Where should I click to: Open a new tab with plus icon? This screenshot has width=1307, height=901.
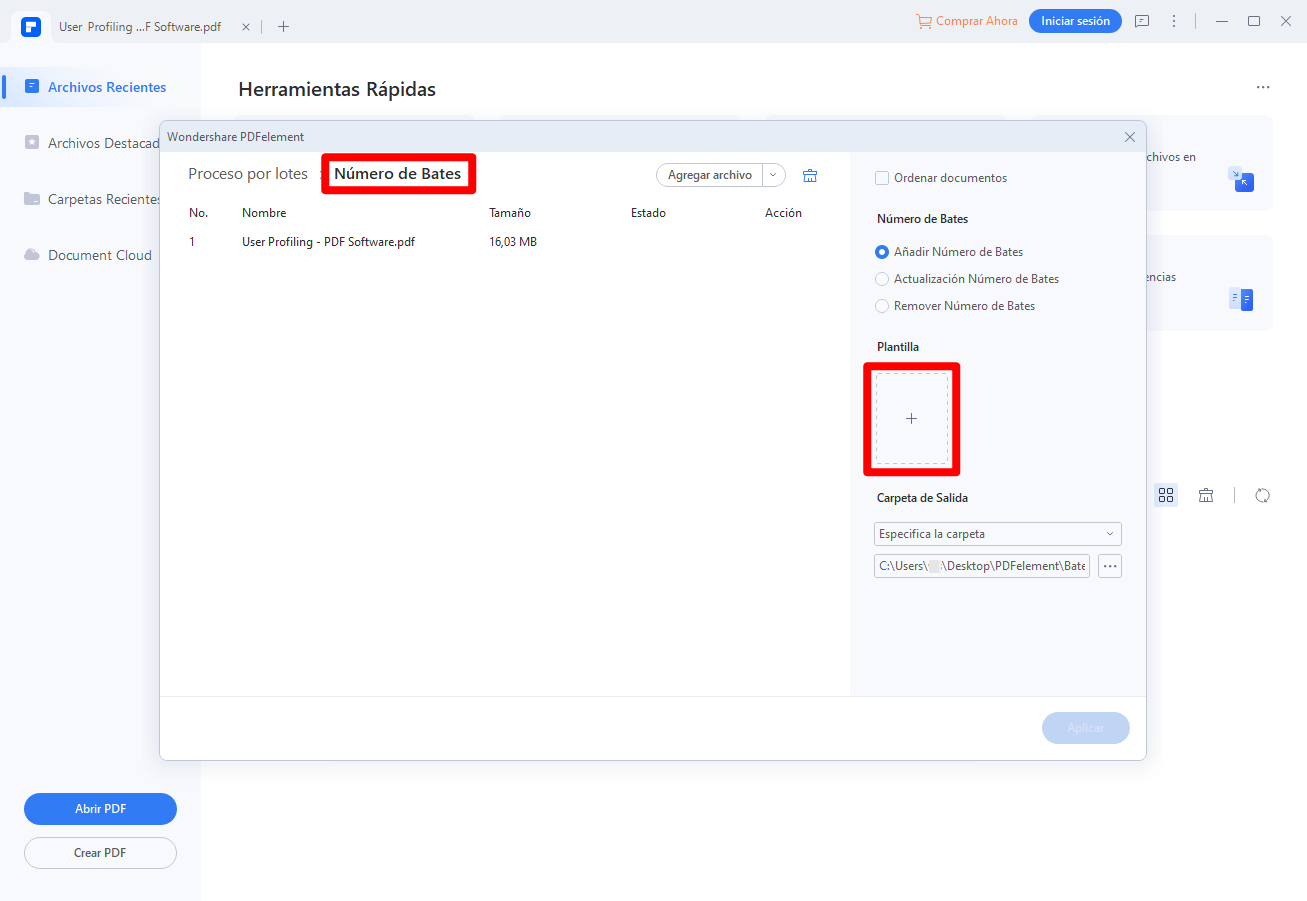point(283,27)
